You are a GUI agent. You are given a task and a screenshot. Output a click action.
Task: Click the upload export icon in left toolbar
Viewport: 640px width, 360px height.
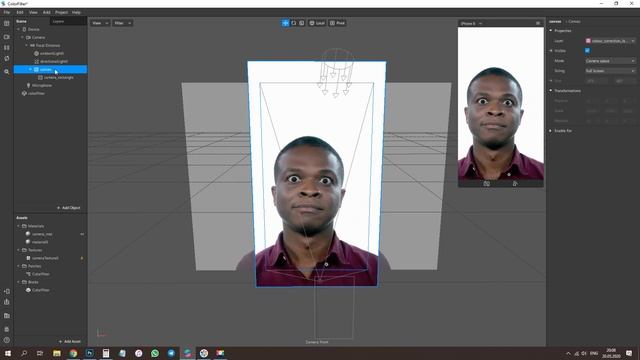(x=7, y=302)
